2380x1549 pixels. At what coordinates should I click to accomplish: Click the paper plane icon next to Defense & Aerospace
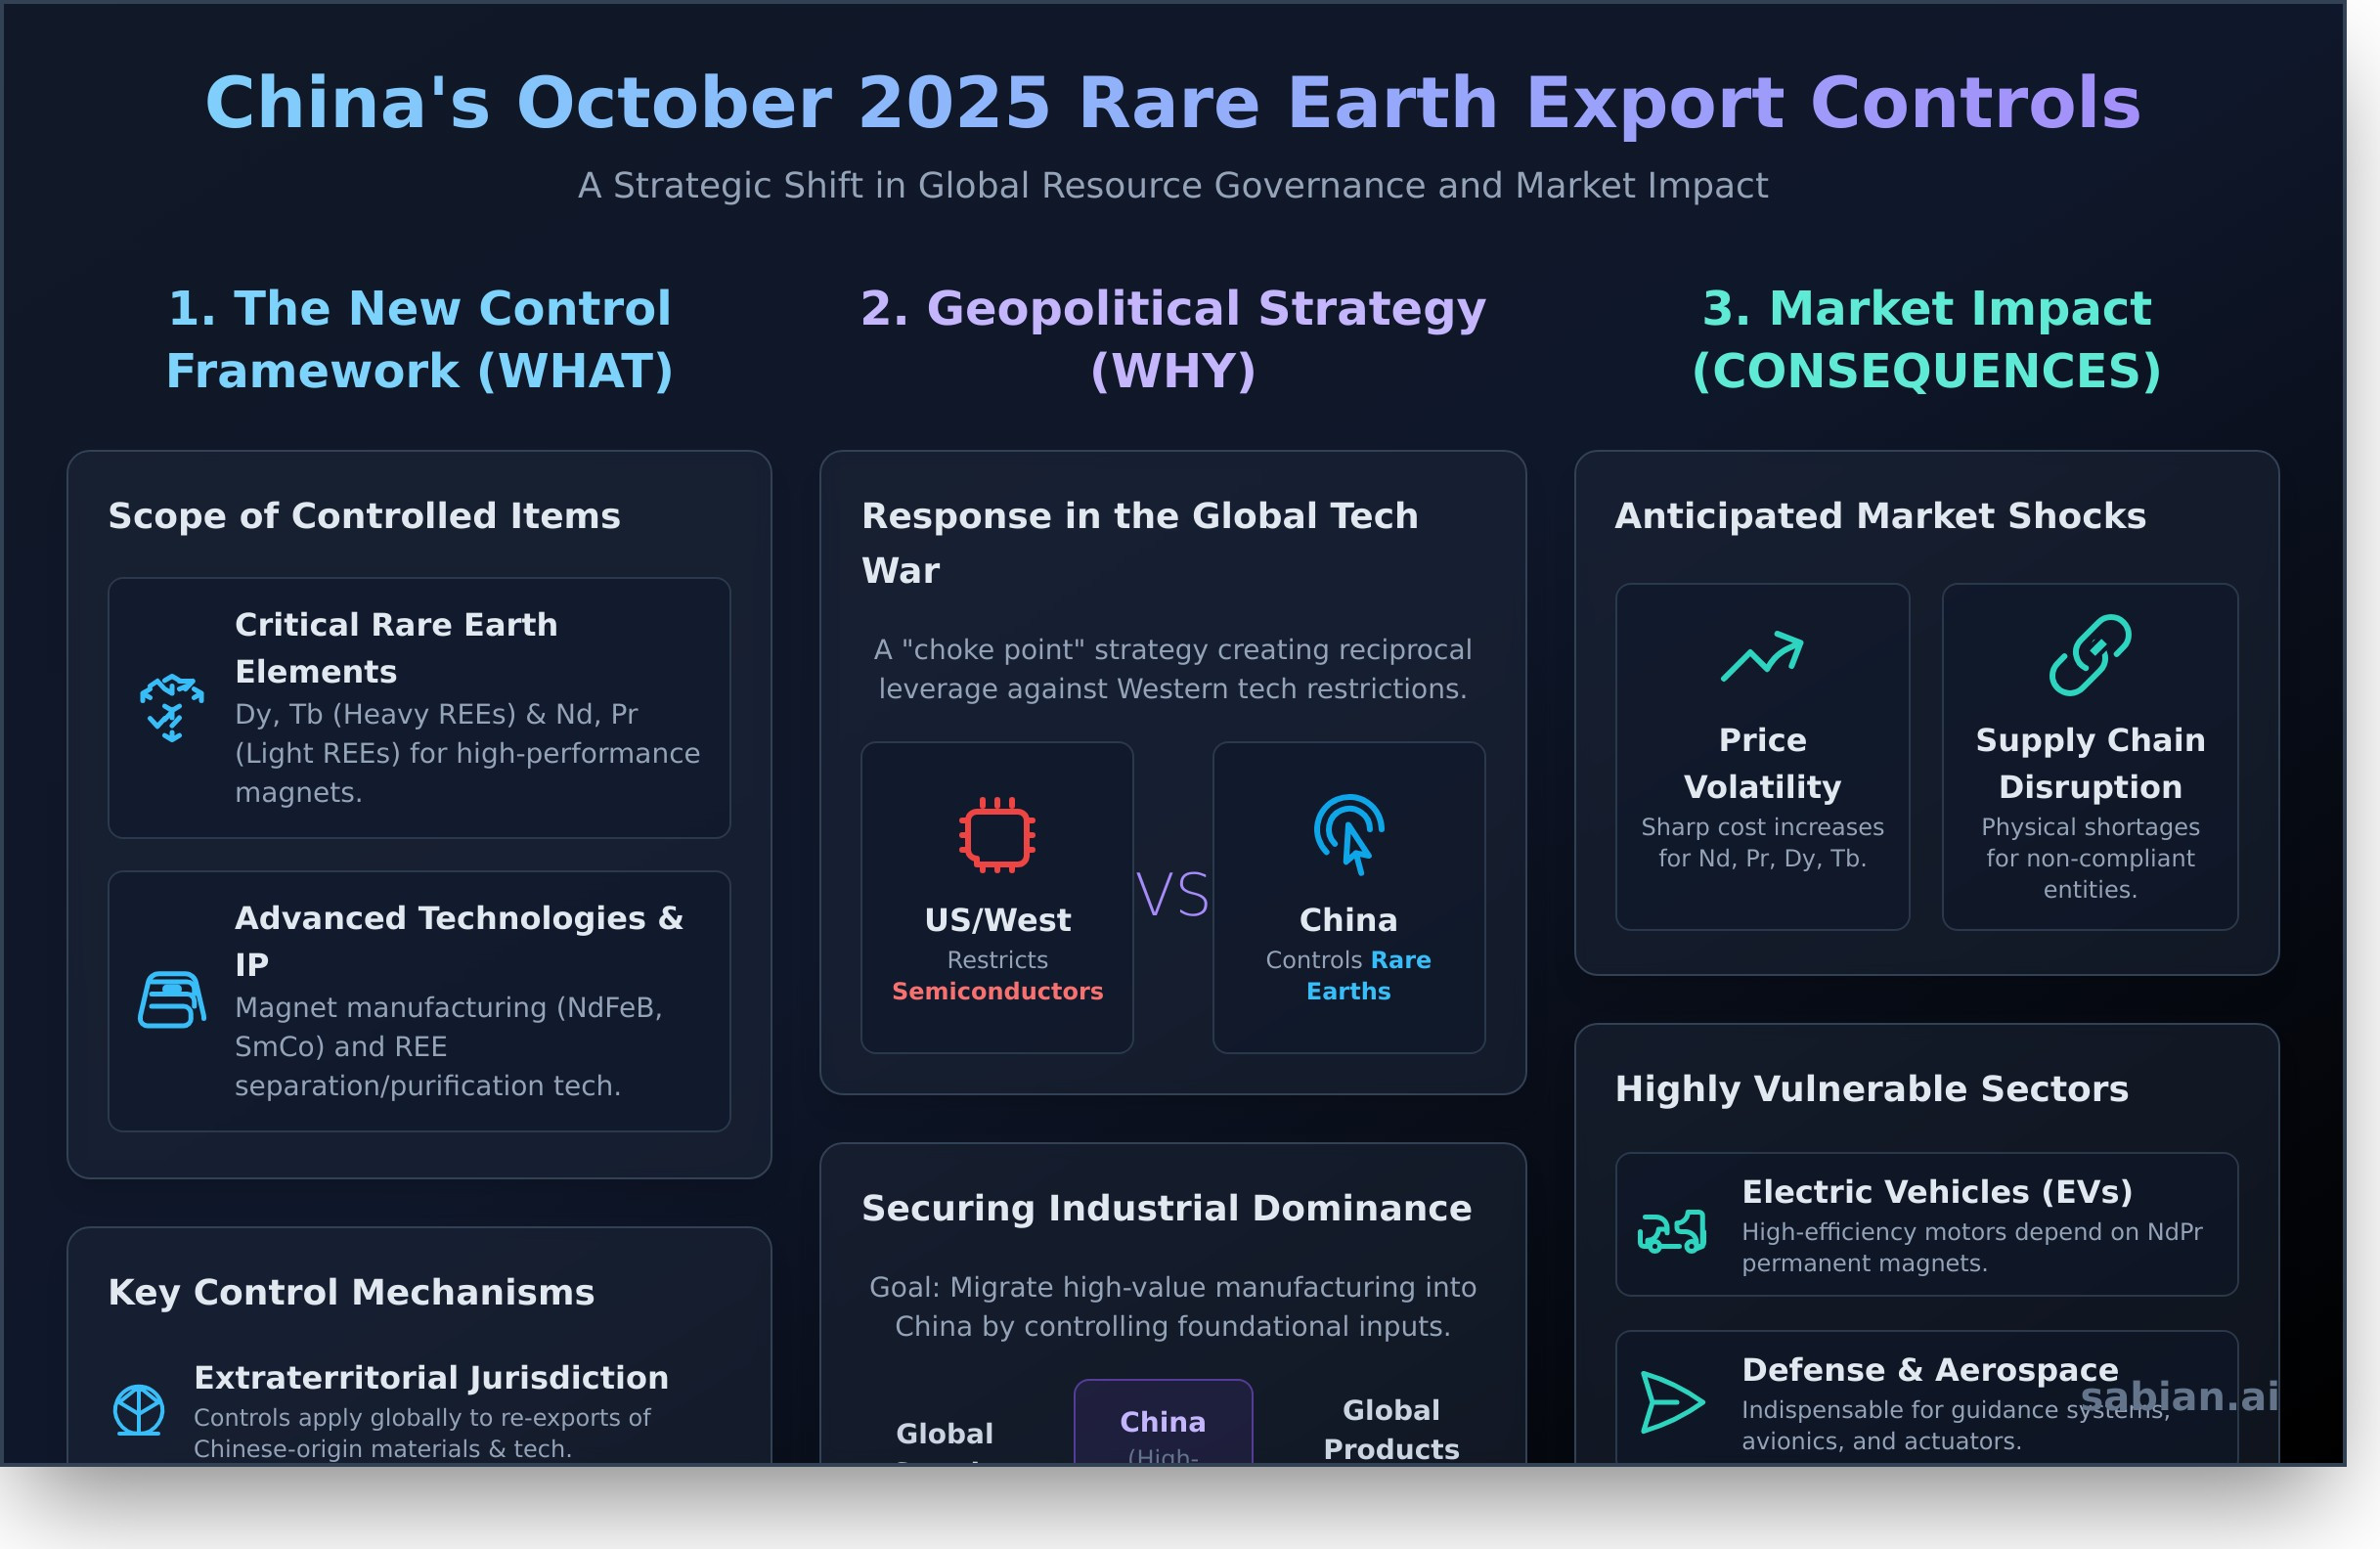tap(1671, 1404)
